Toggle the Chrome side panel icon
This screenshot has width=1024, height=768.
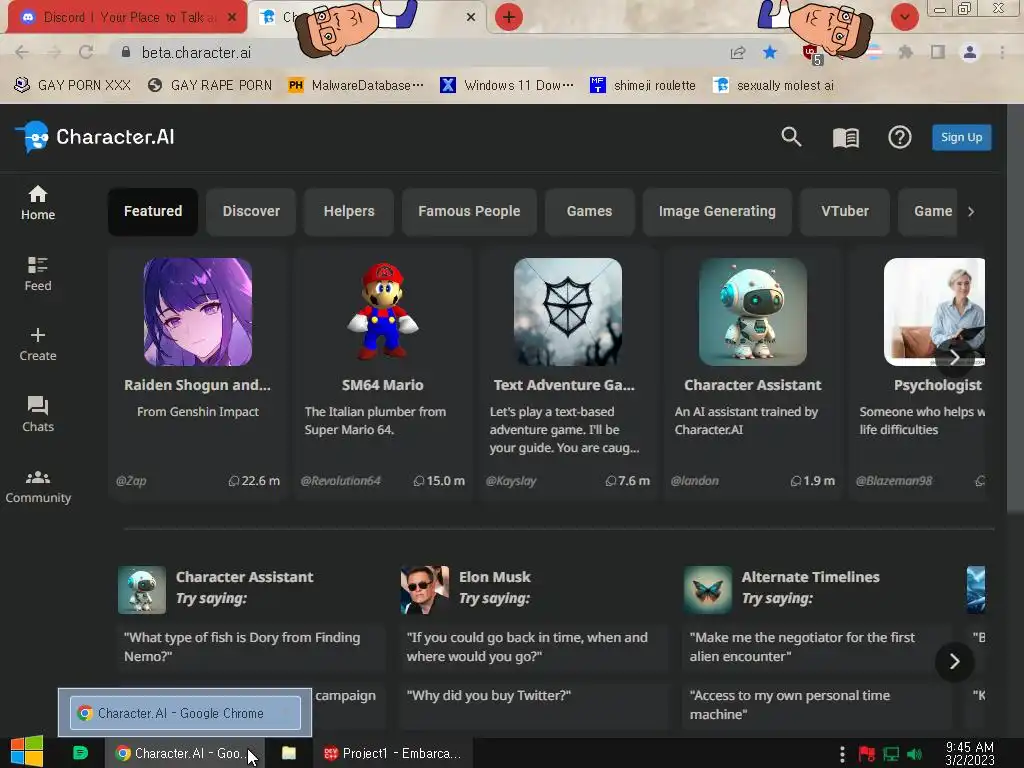(x=938, y=52)
